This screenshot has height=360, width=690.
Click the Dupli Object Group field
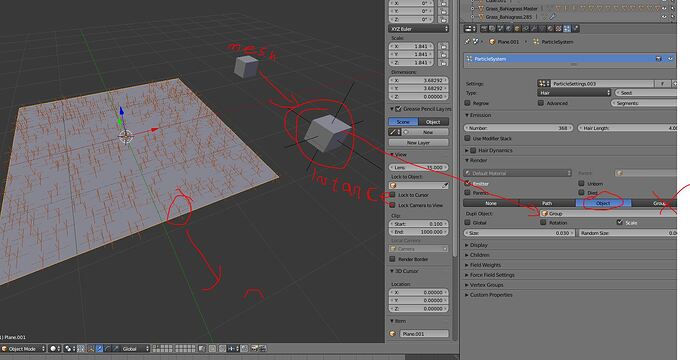pyautogui.click(x=608, y=213)
